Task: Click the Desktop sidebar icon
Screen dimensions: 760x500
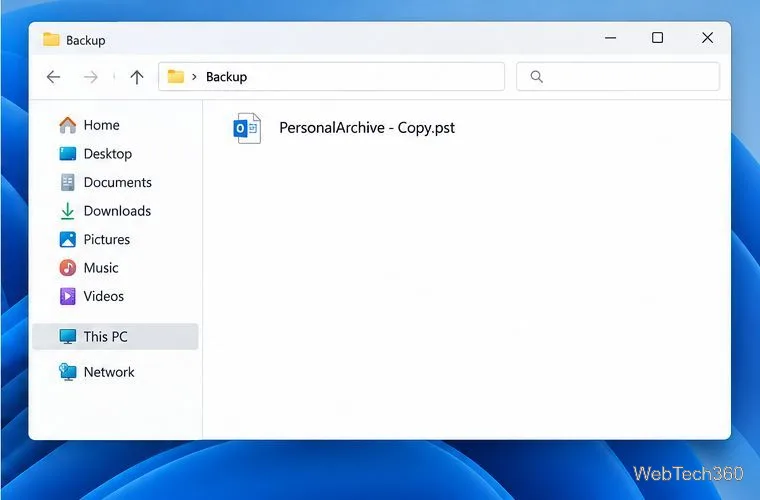Action: coord(67,154)
